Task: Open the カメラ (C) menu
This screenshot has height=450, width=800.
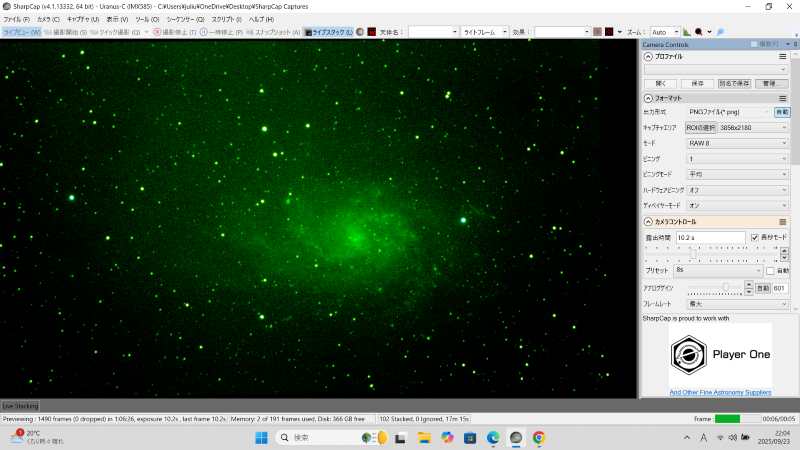Action: pos(48,19)
